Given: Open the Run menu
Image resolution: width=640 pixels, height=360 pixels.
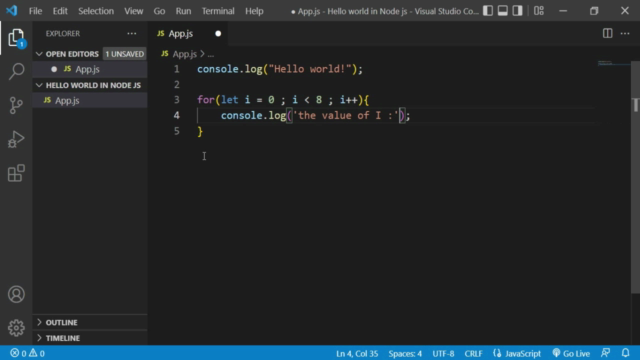Looking at the screenshot, I should pos(183,11).
